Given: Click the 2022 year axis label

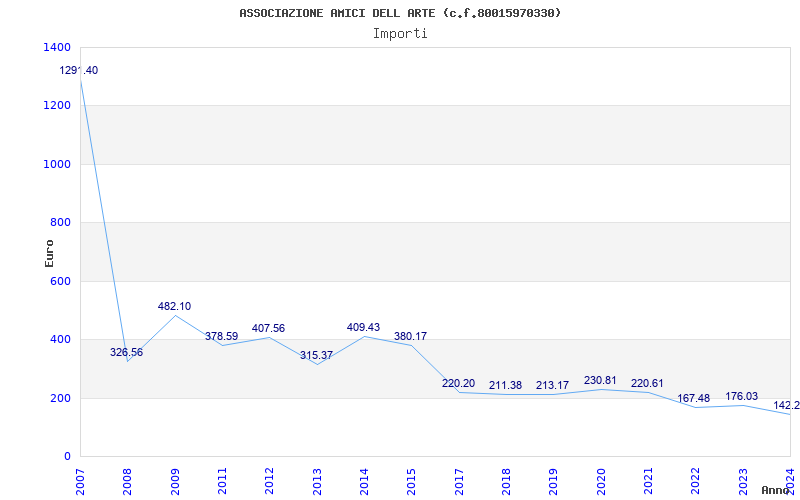Looking at the screenshot, I should (x=695, y=482).
